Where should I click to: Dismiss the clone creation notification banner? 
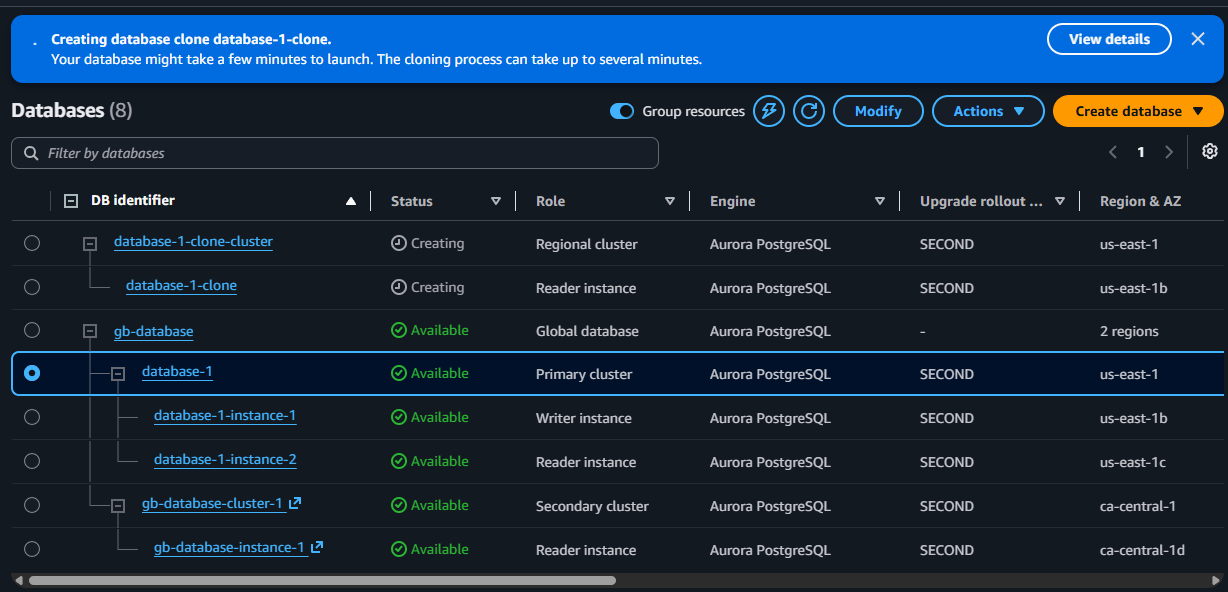pos(1198,39)
